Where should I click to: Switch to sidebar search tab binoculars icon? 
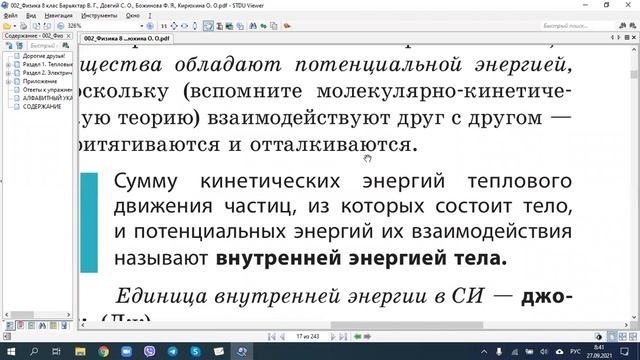point(42,325)
